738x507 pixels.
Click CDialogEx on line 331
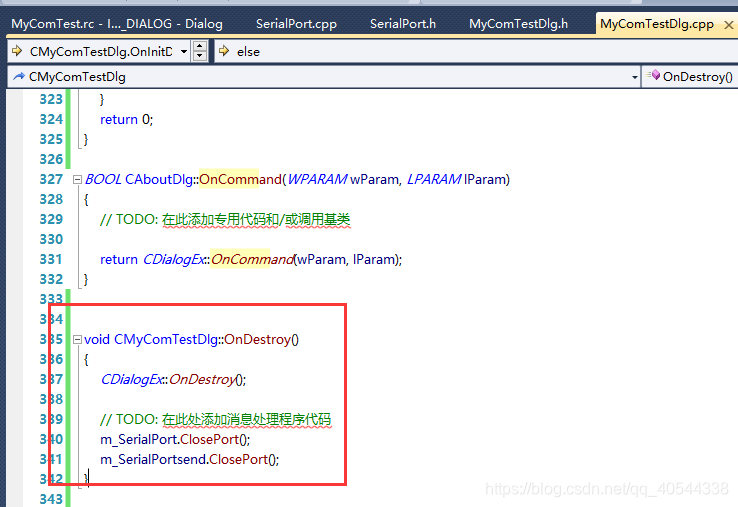point(174,259)
